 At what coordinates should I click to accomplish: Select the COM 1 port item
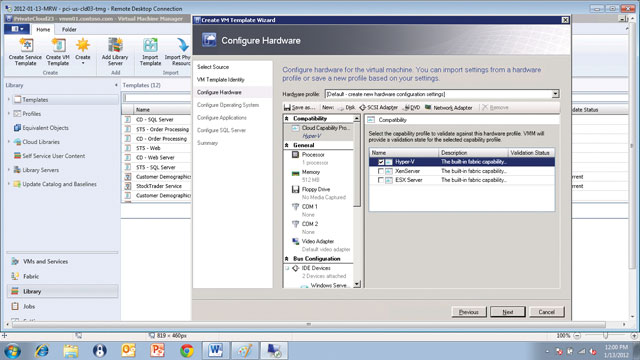click(305, 207)
